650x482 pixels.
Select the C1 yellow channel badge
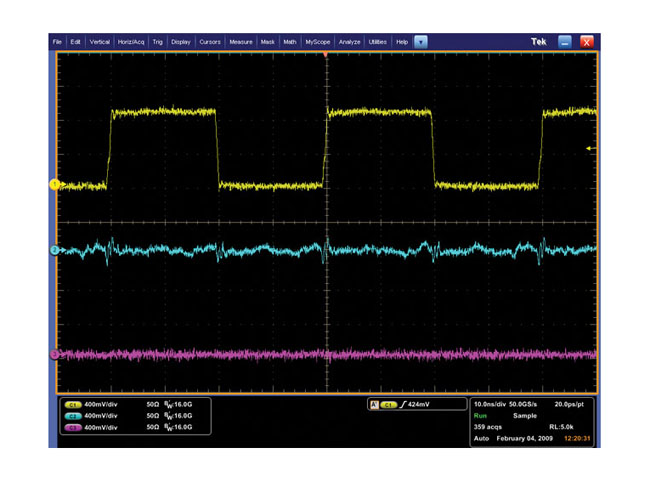73,404
